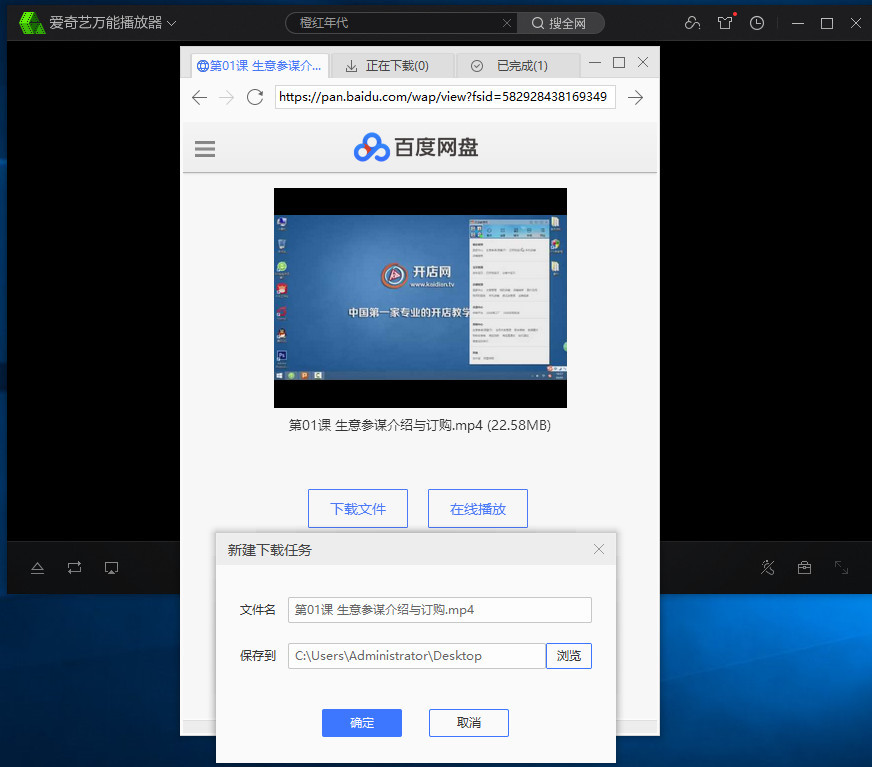The width and height of the screenshot is (872, 767).
Task: Click the open file eject icon in player bar
Action: (x=37, y=568)
